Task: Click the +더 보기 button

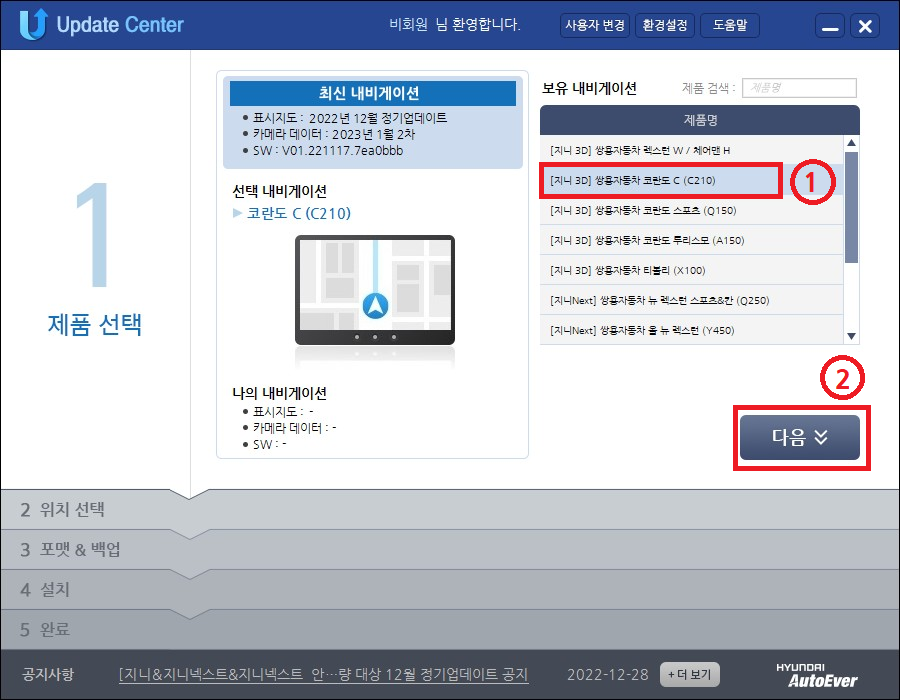Action: (x=689, y=674)
